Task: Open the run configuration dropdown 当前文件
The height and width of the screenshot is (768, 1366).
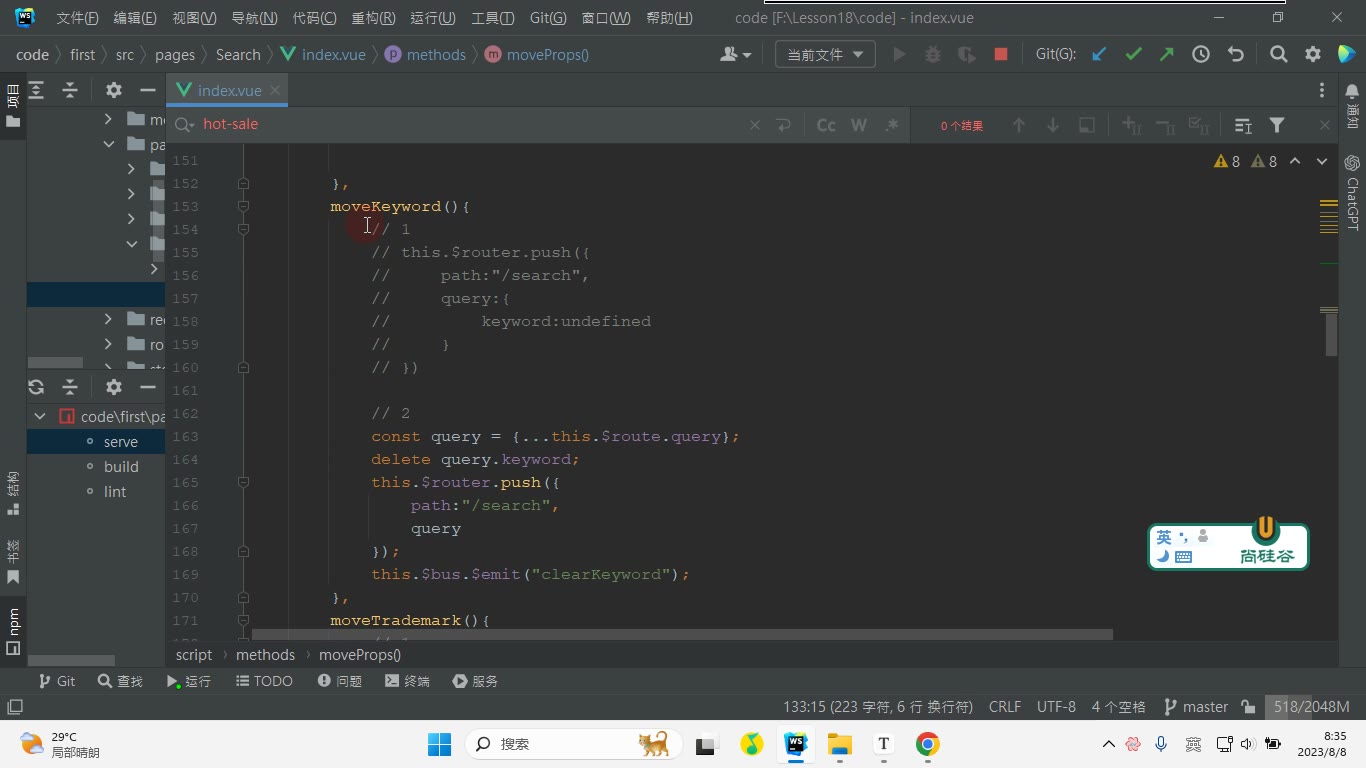Action: [x=825, y=55]
